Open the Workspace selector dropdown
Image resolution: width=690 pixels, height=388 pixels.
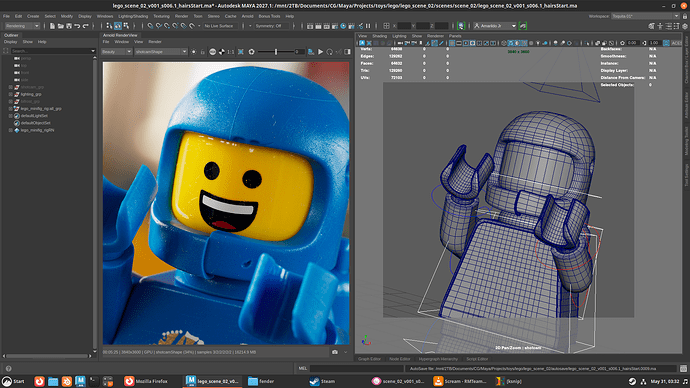(645, 16)
